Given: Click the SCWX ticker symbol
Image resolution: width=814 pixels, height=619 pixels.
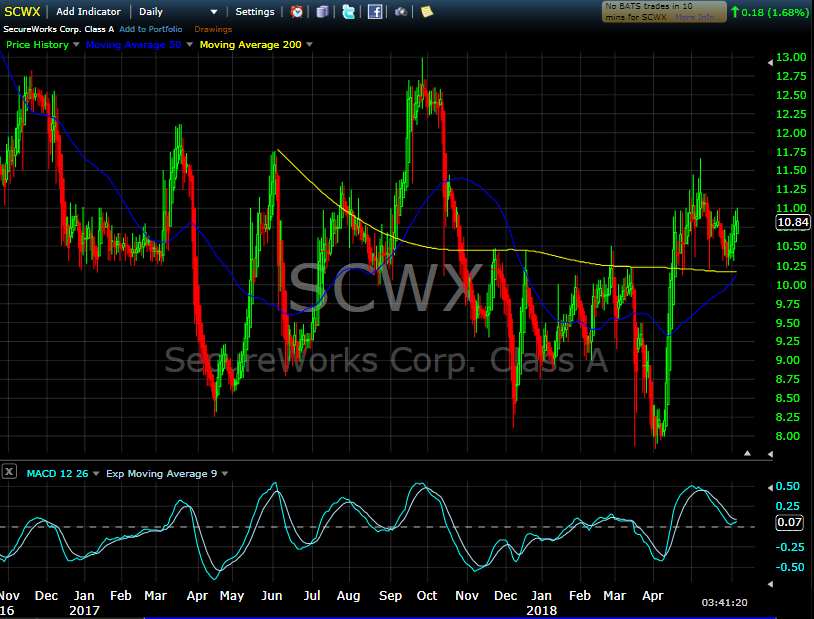Looking at the screenshot, I should (22, 11).
